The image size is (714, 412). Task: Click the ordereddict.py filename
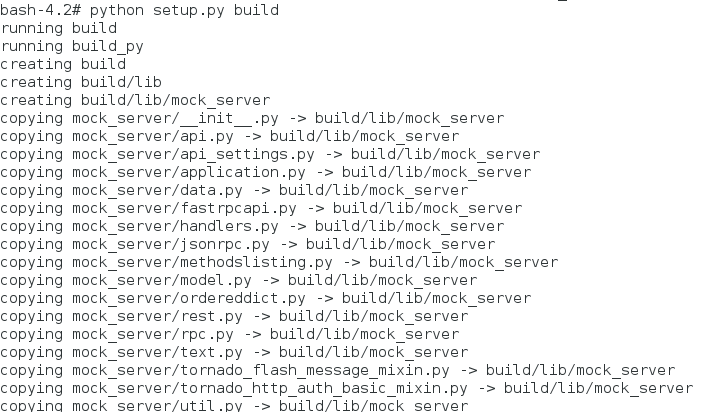(244, 298)
